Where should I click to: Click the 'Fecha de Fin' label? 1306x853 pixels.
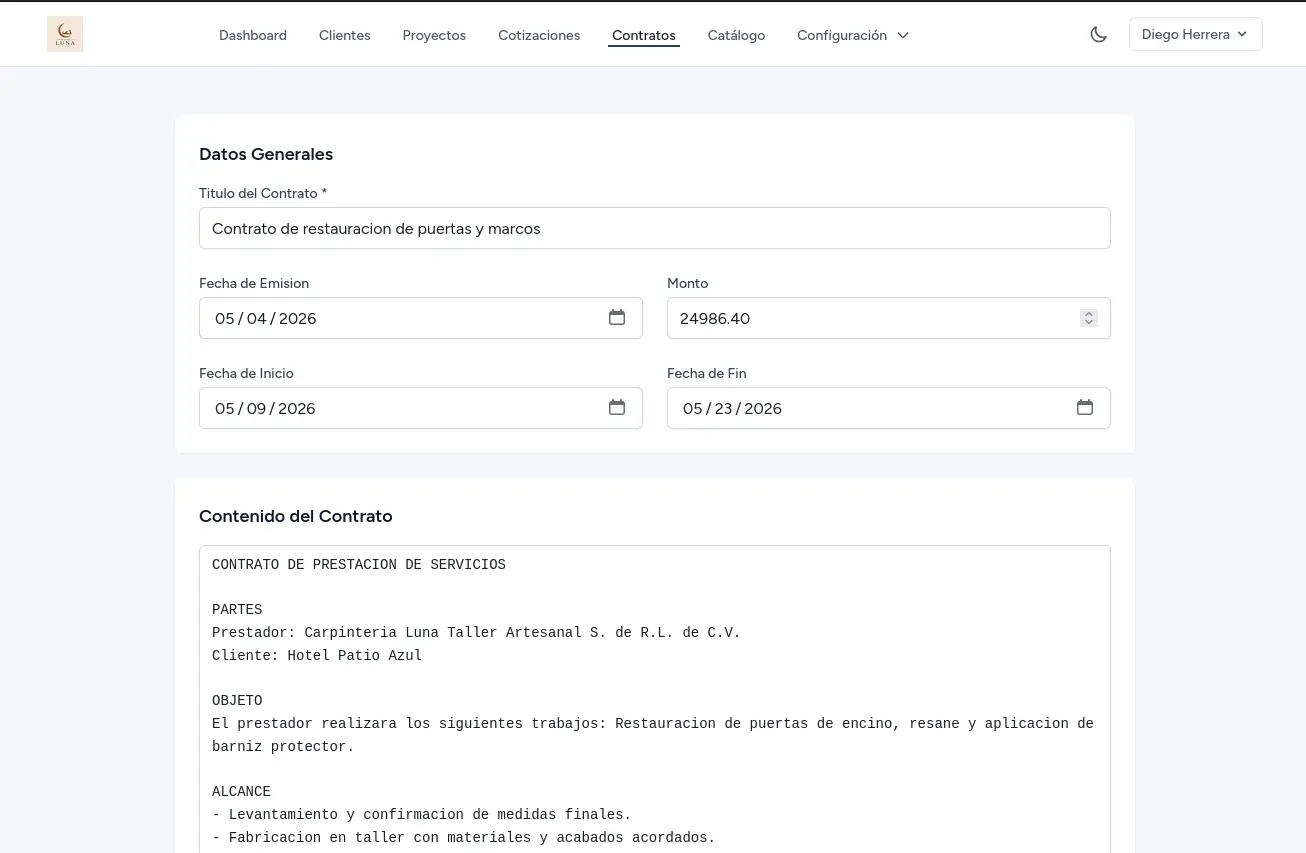[707, 373]
